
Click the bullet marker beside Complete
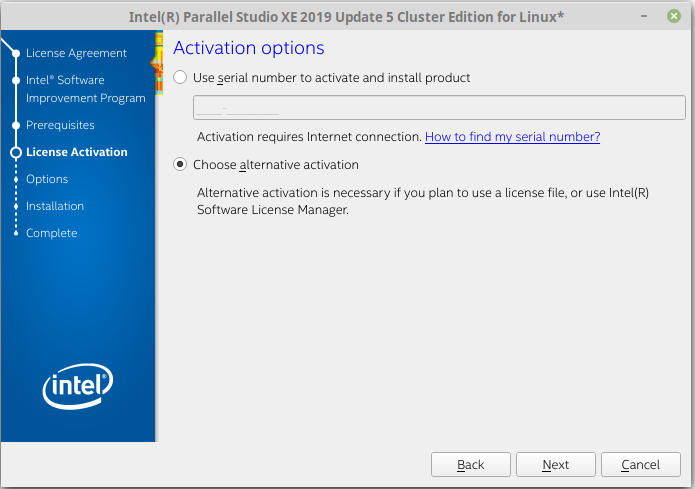(15, 234)
